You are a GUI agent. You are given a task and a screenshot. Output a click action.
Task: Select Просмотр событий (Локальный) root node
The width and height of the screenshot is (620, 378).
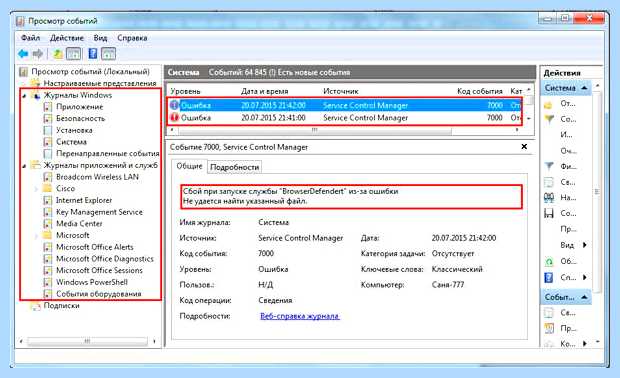pyautogui.click(x=91, y=72)
